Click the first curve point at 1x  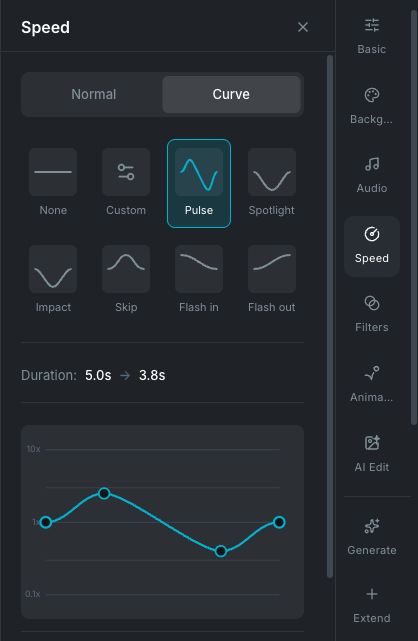[x=46, y=522]
